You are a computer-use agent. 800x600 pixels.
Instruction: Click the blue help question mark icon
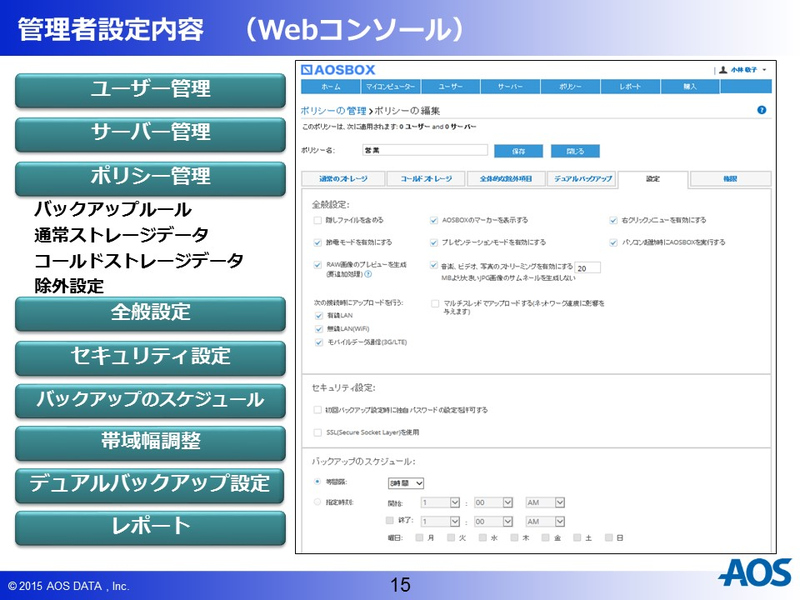(762, 110)
